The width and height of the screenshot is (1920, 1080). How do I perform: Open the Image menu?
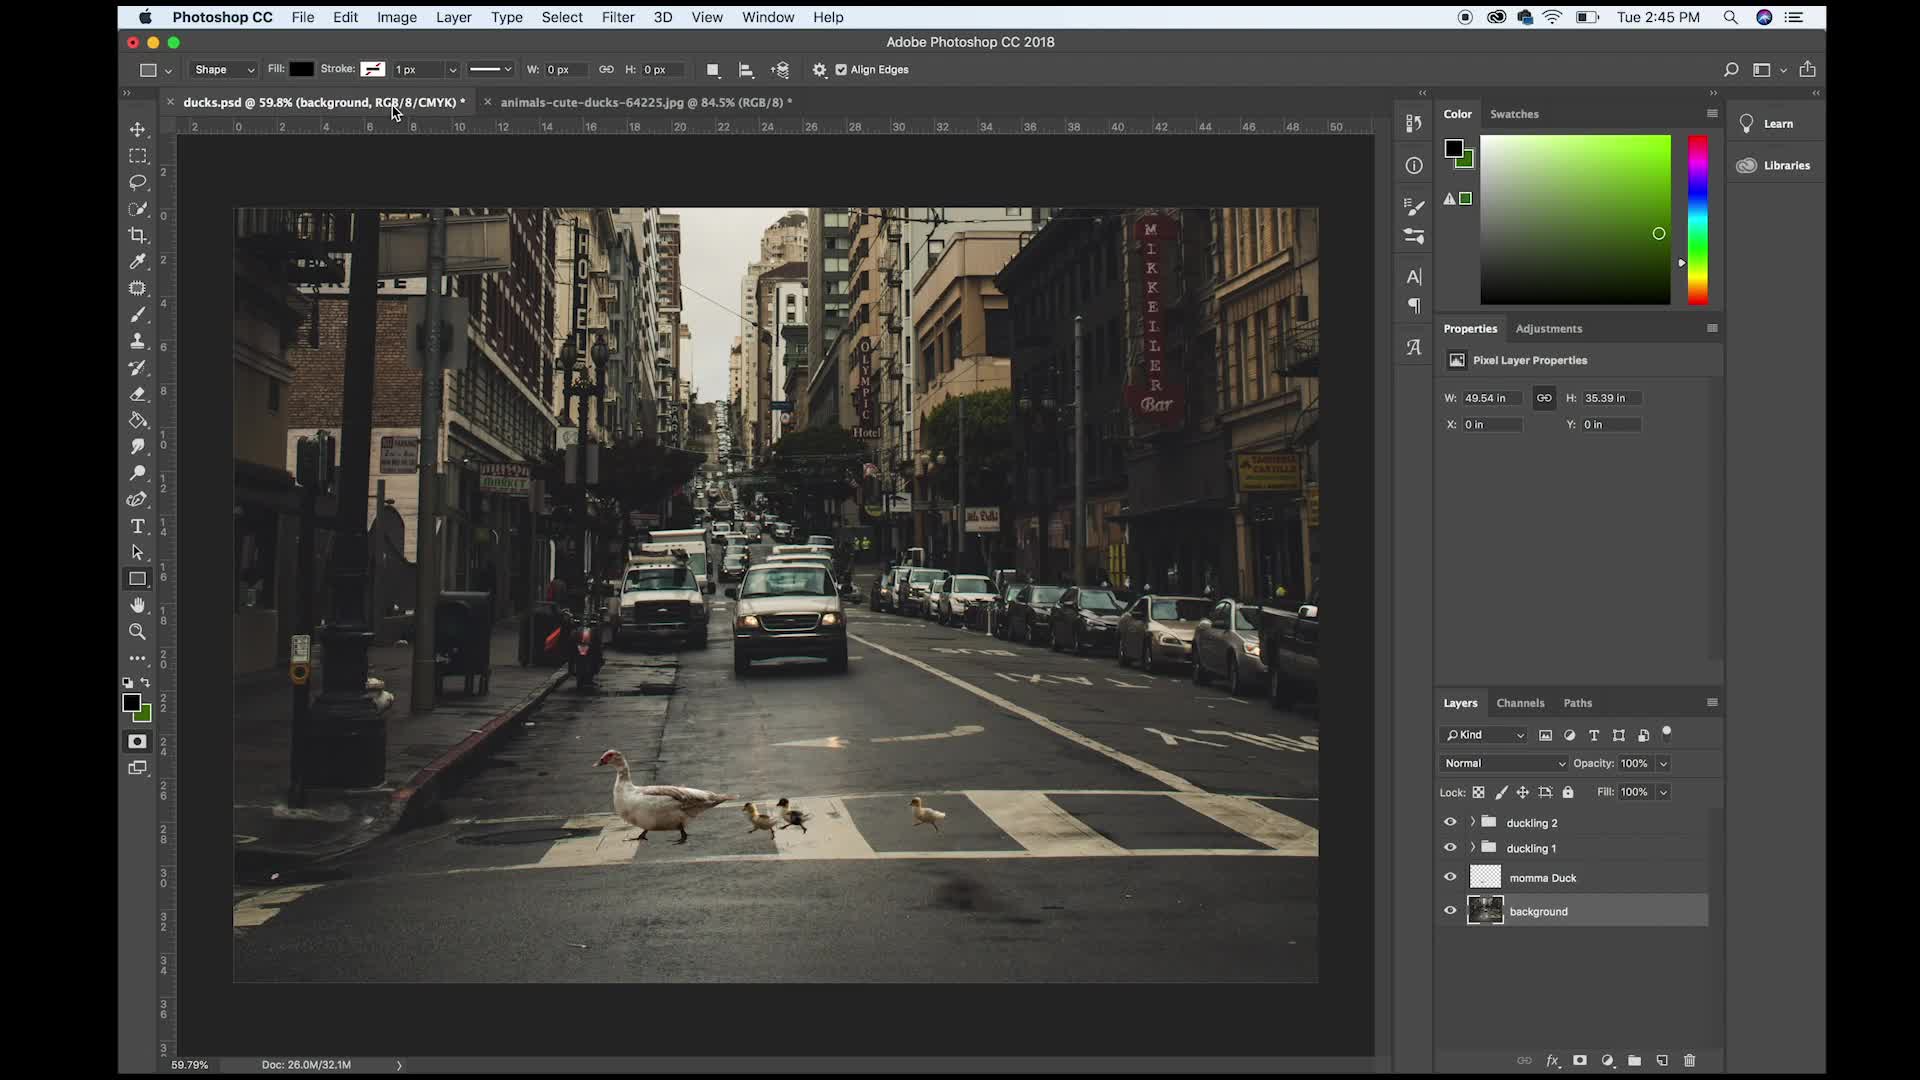[x=396, y=17]
